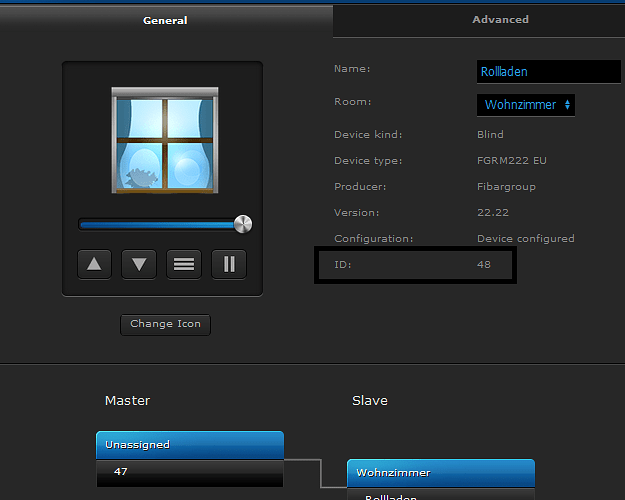Click the ID value 48
This screenshot has width=625, height=500.
[x=484, y=265]
